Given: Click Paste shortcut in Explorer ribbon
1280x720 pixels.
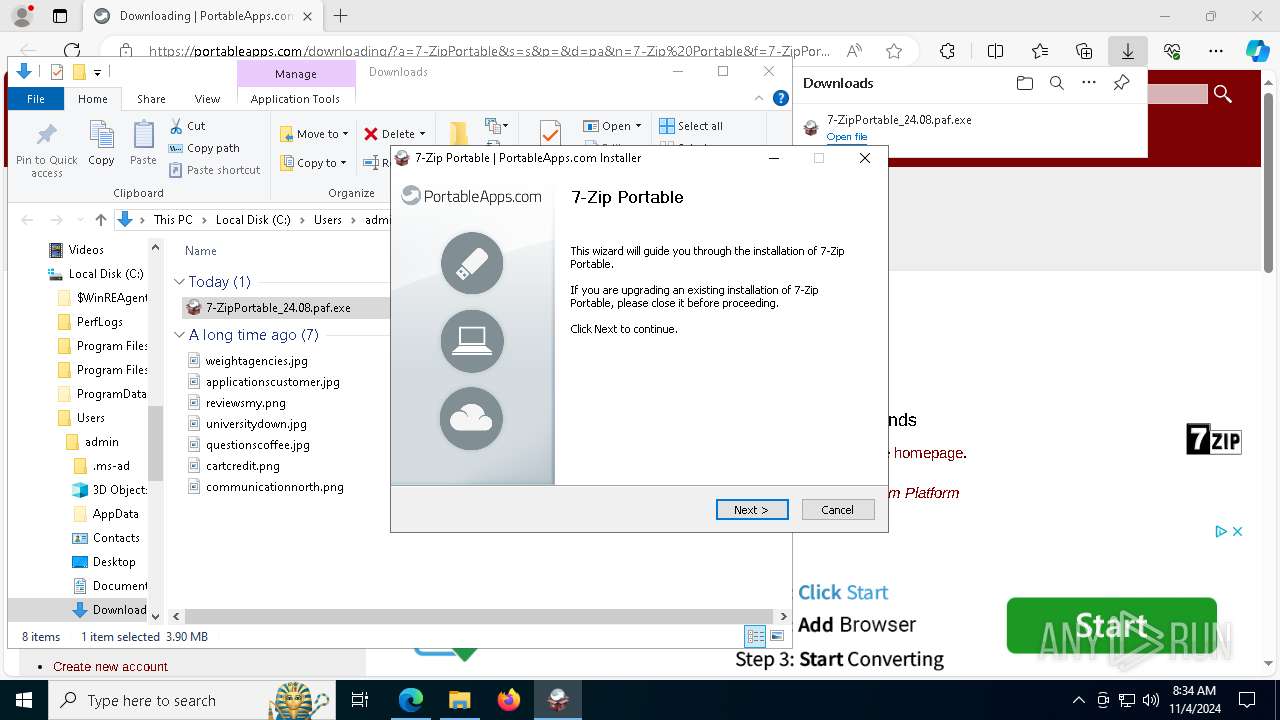Looking at the screenshot, I should 214,170.
